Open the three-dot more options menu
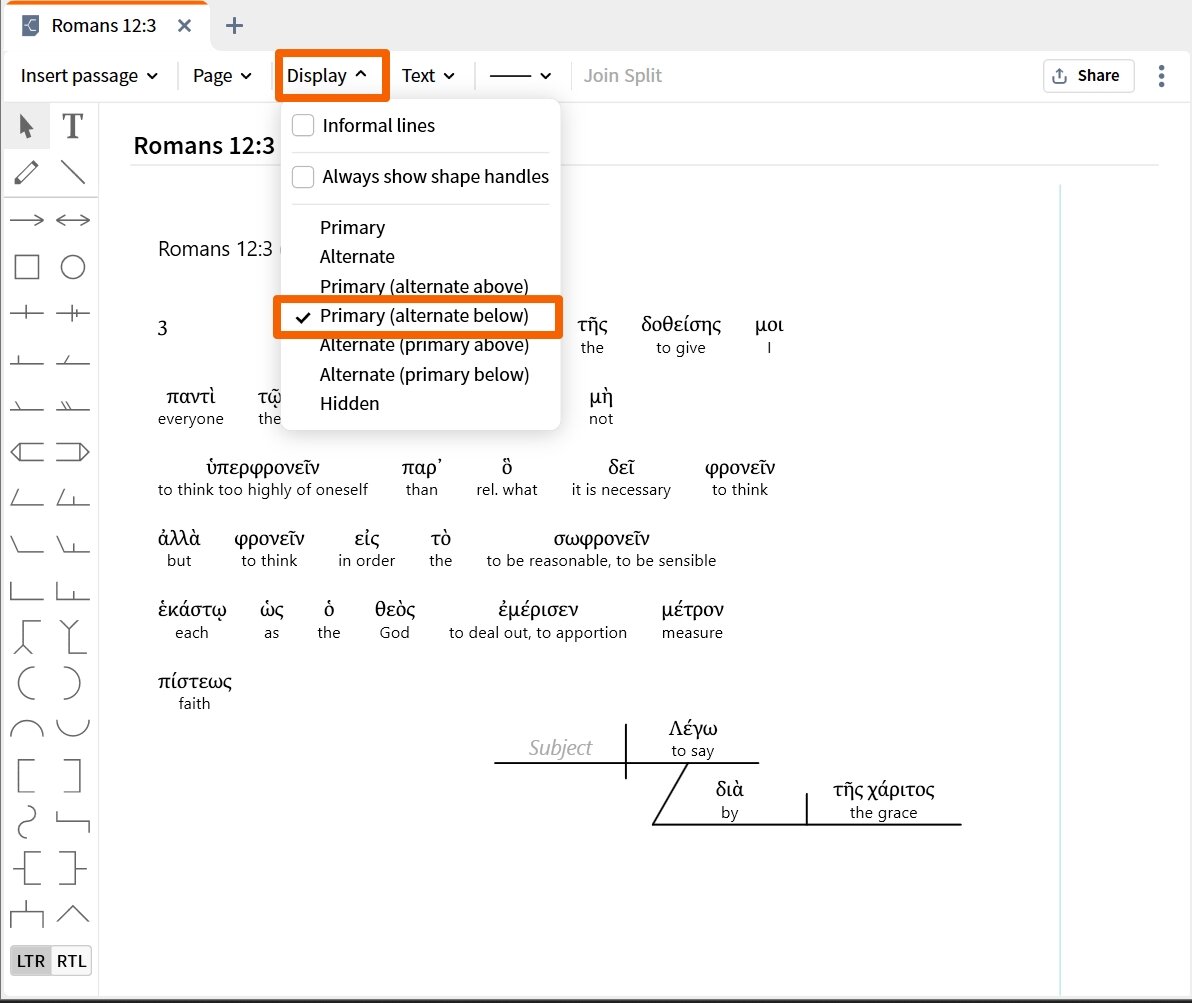This screenshot has width=1192, height=1003. coord(1161,76)
